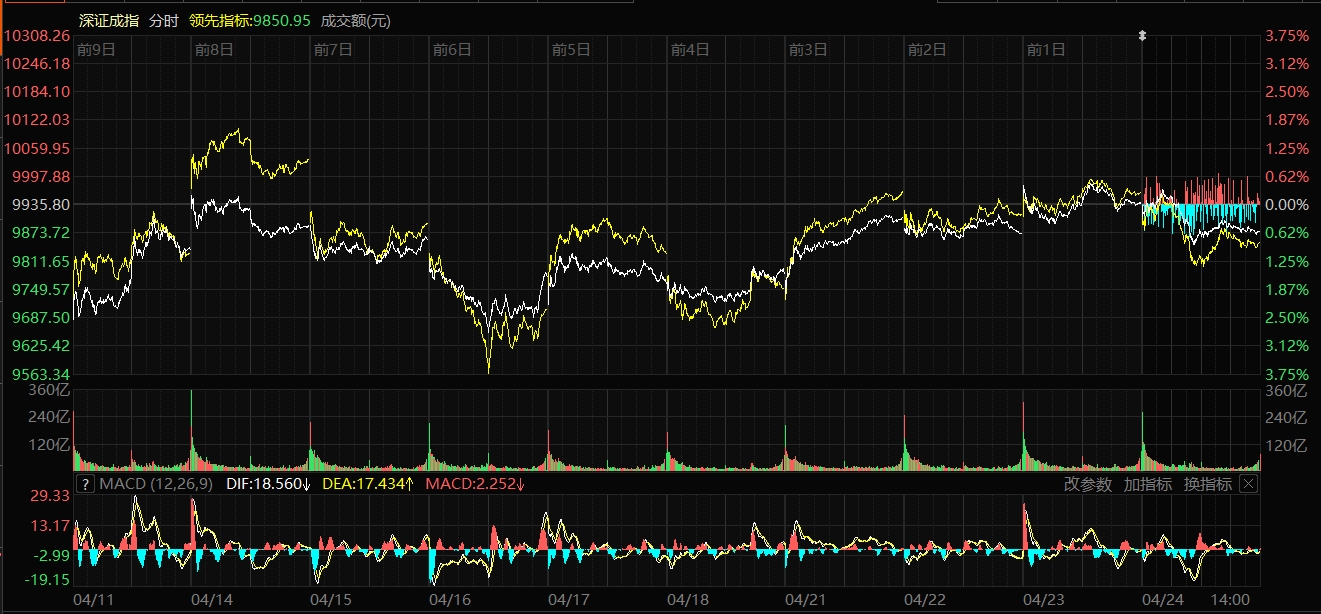Select the 前3日 day marker

808,48
